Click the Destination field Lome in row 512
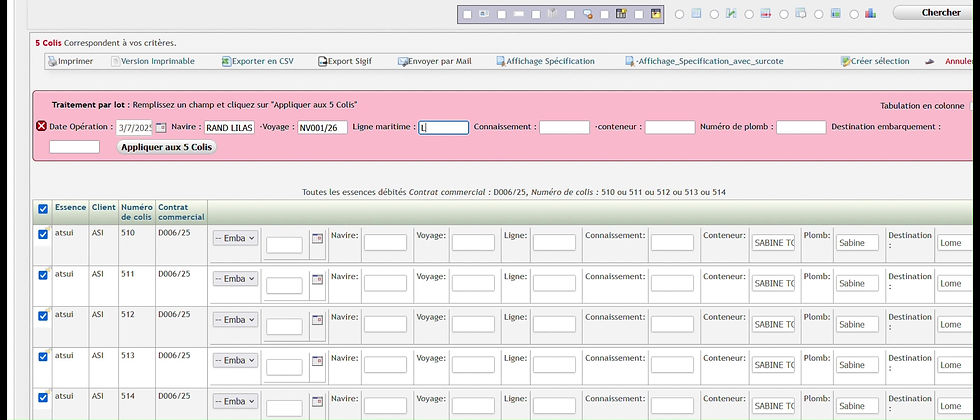 954,324
